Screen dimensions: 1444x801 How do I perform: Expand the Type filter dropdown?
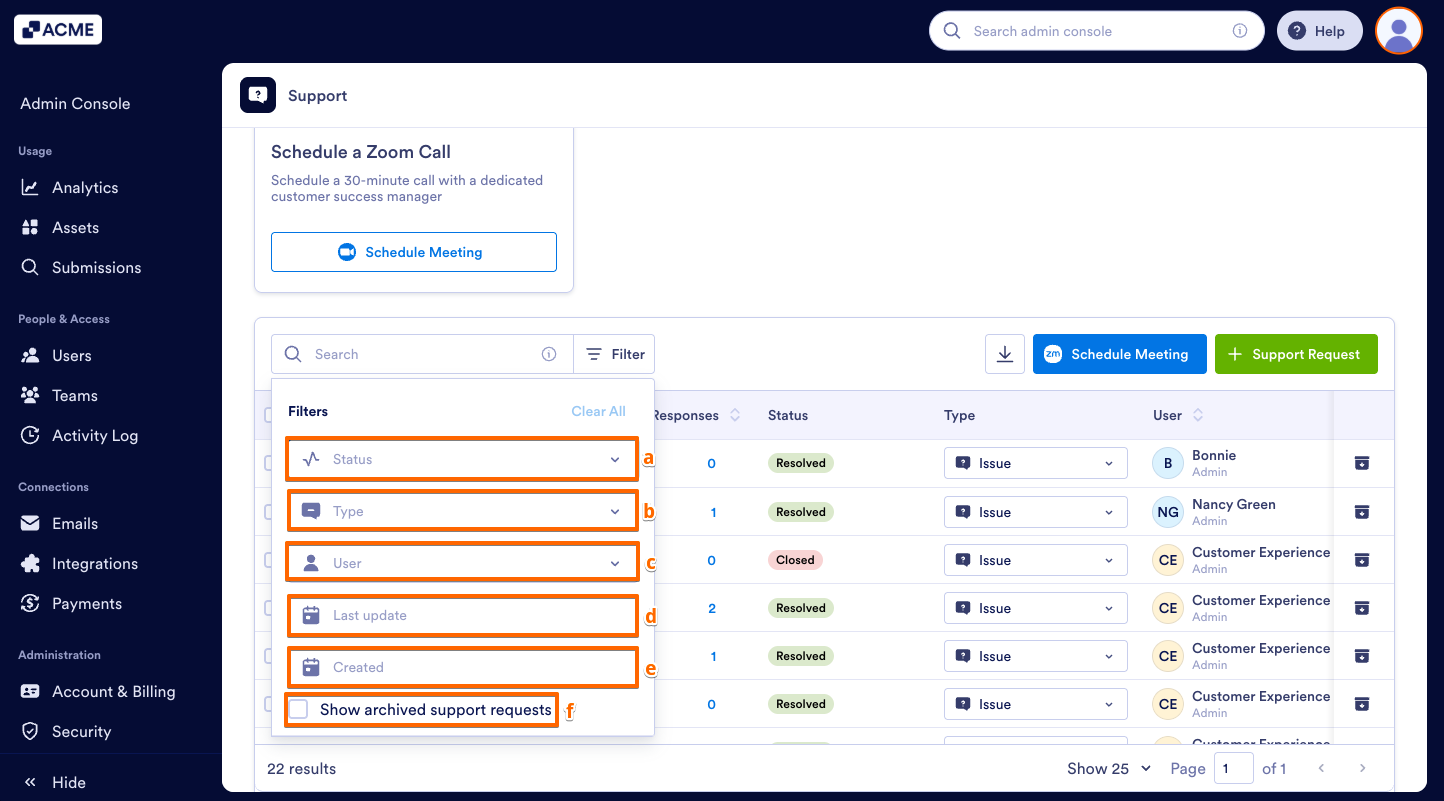(462, 511)
